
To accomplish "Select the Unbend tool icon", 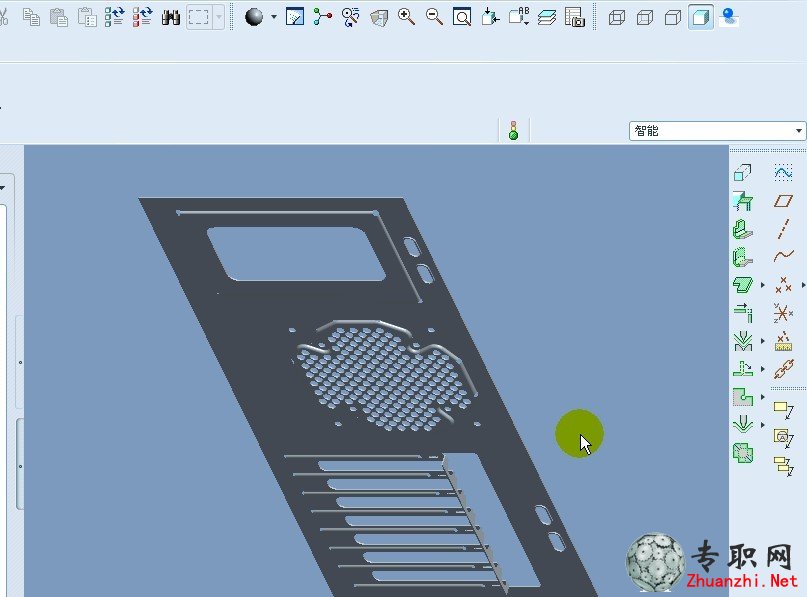I will (743, 368).
